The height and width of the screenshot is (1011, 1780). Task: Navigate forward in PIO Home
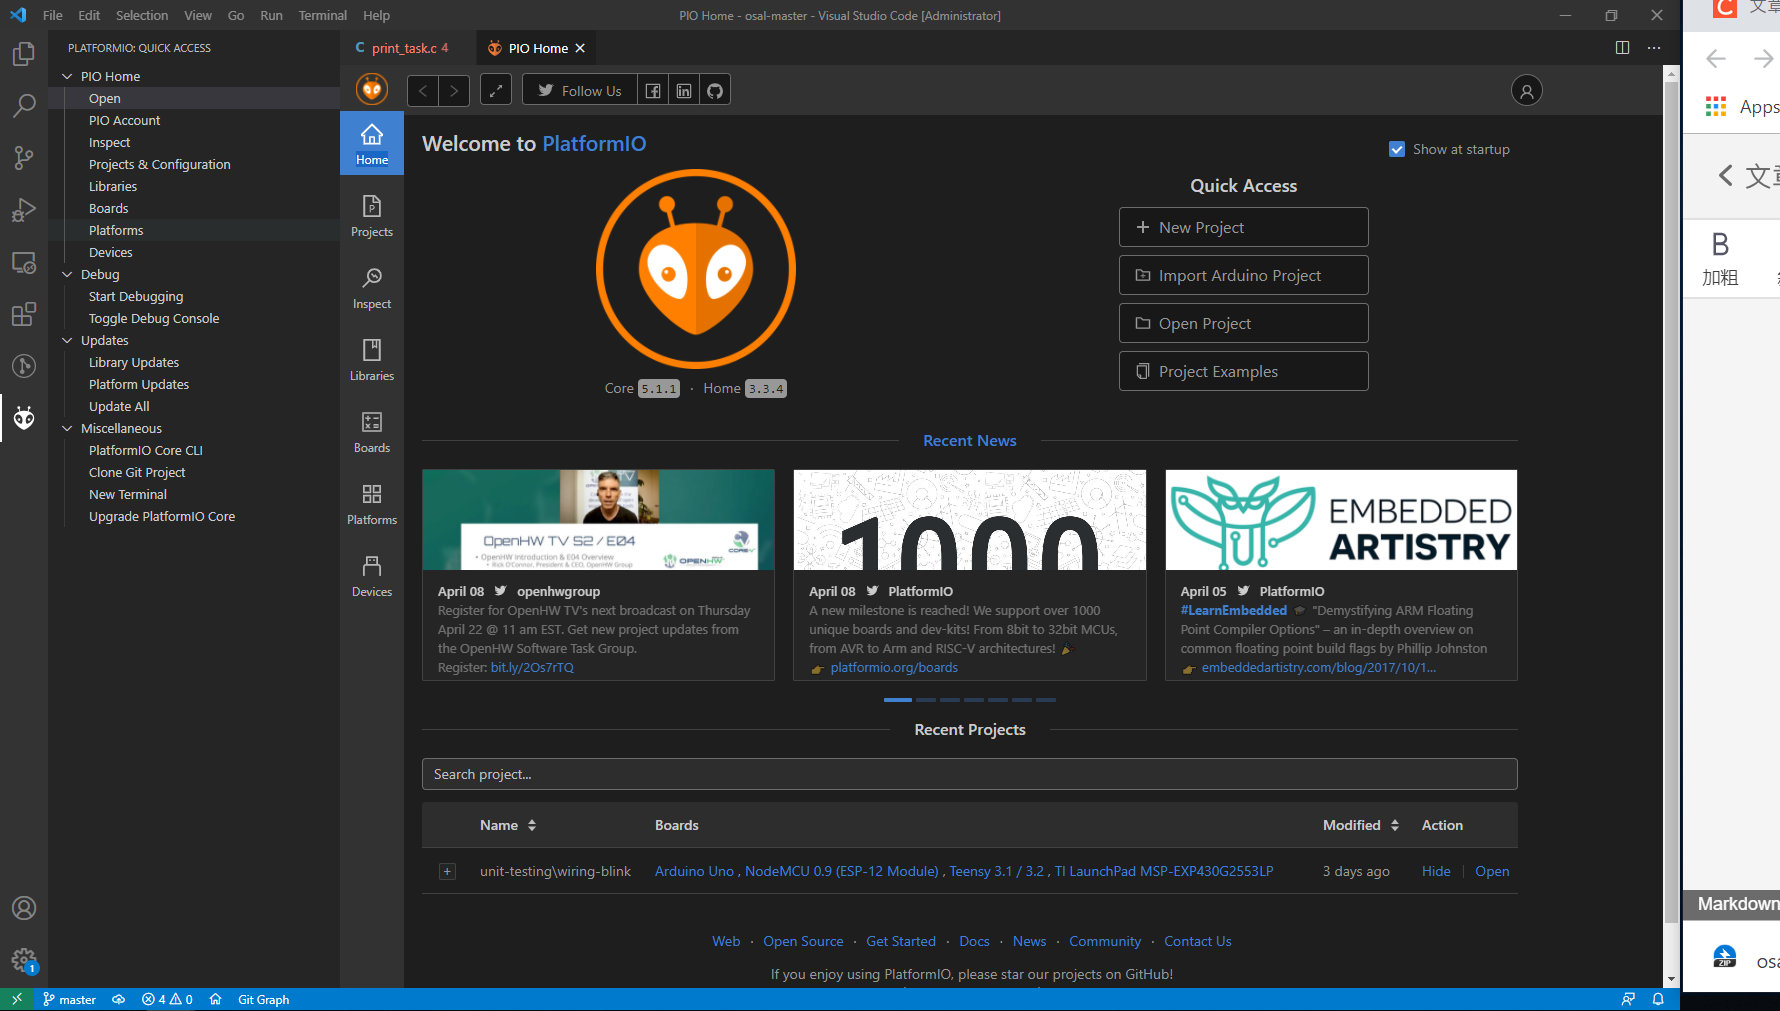(x=454, y=91)
